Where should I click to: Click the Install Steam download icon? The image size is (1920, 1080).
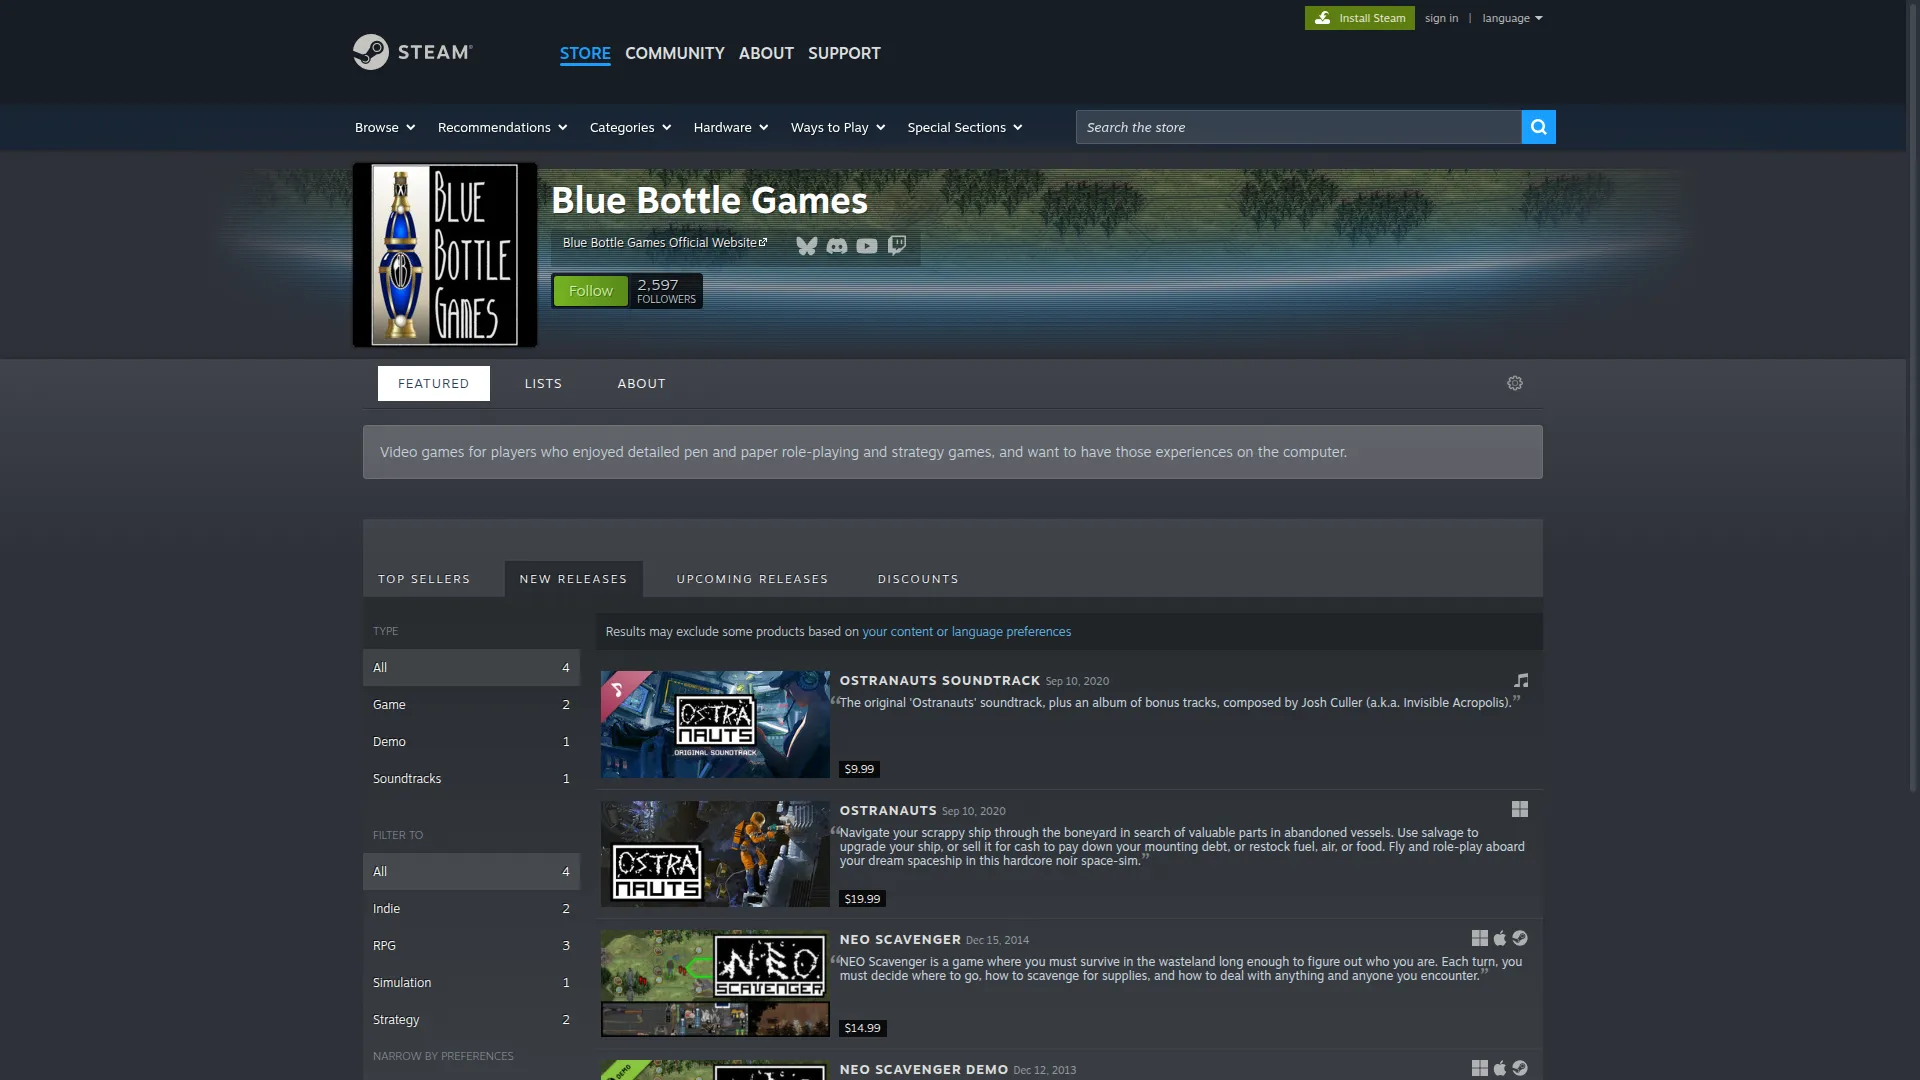1322,18
